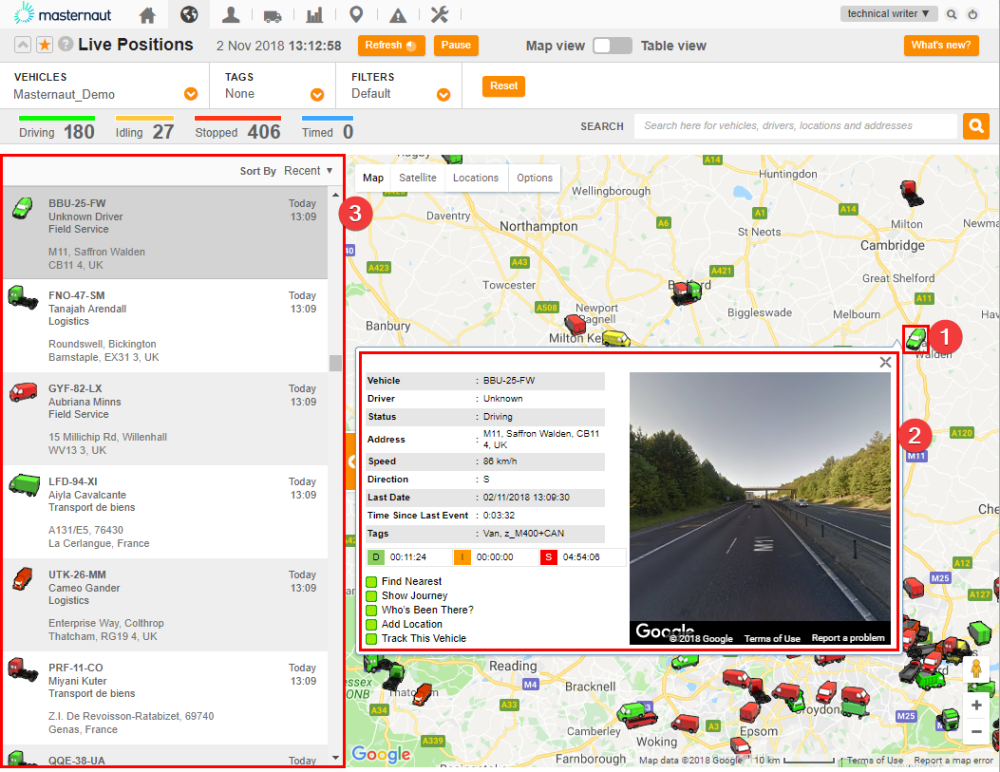Click the Street View pegman icon
Image resolution: width=1000 pixels, height=772 pixels.
[976, 669]
